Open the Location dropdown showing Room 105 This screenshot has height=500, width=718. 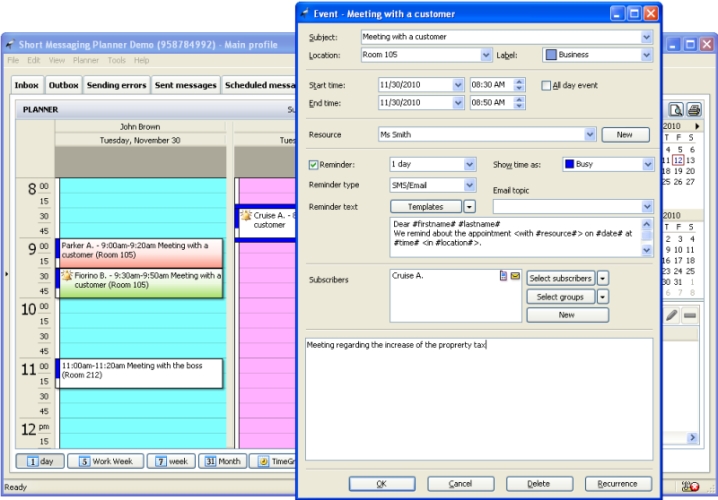pyautogui.click(x=486, y=55)
